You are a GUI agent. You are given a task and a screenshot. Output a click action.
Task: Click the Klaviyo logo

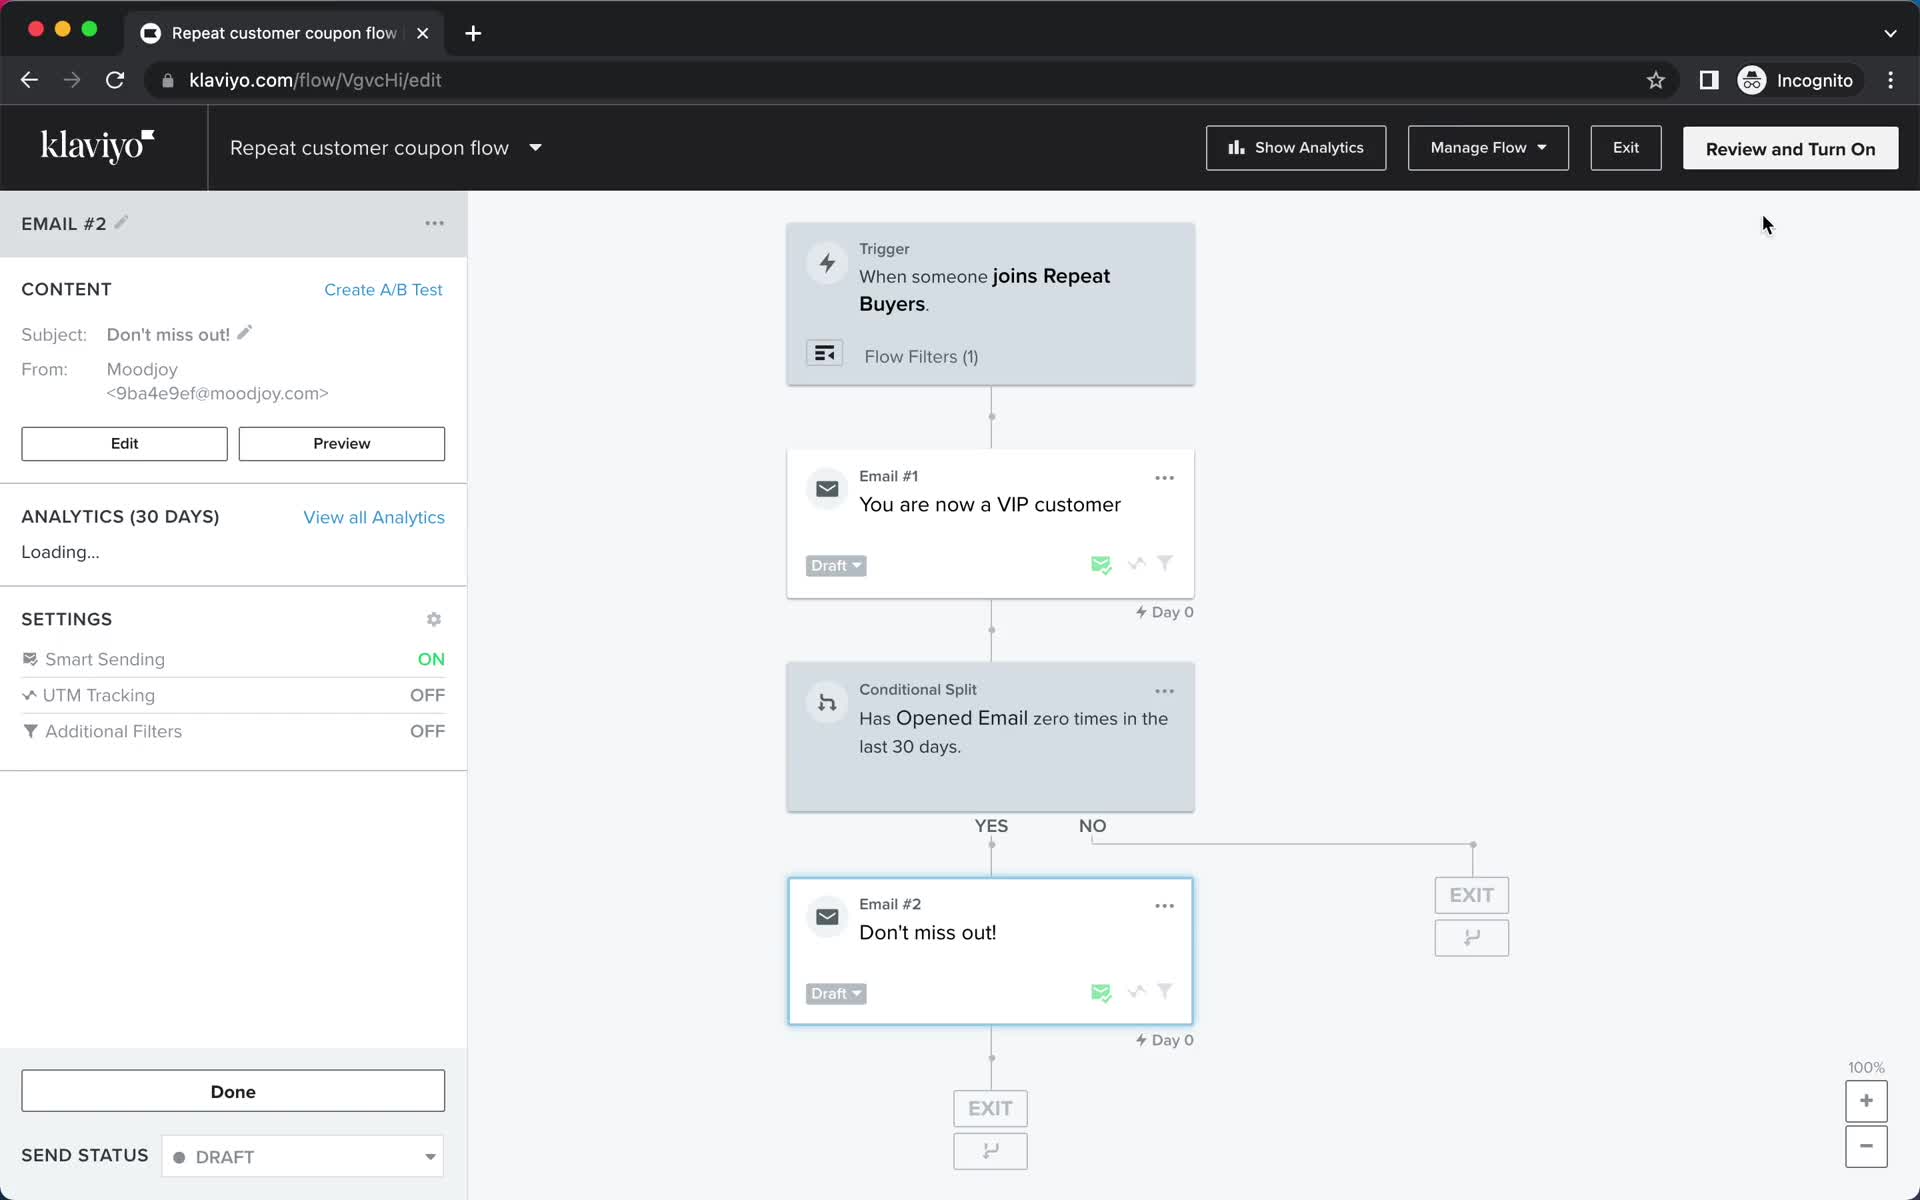(x=97, y=146)
